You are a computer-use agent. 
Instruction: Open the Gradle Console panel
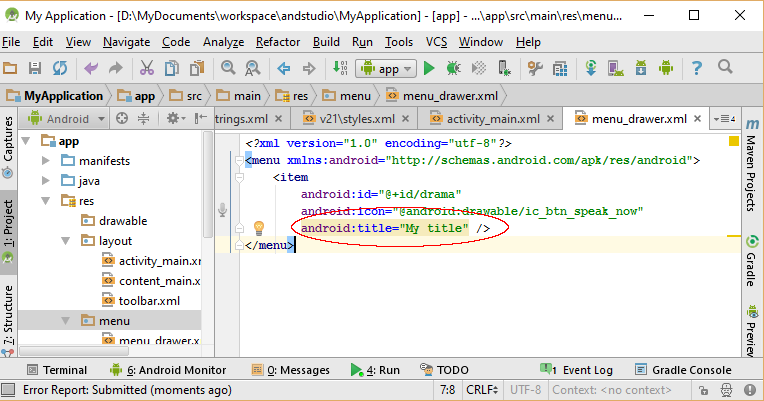684,370
